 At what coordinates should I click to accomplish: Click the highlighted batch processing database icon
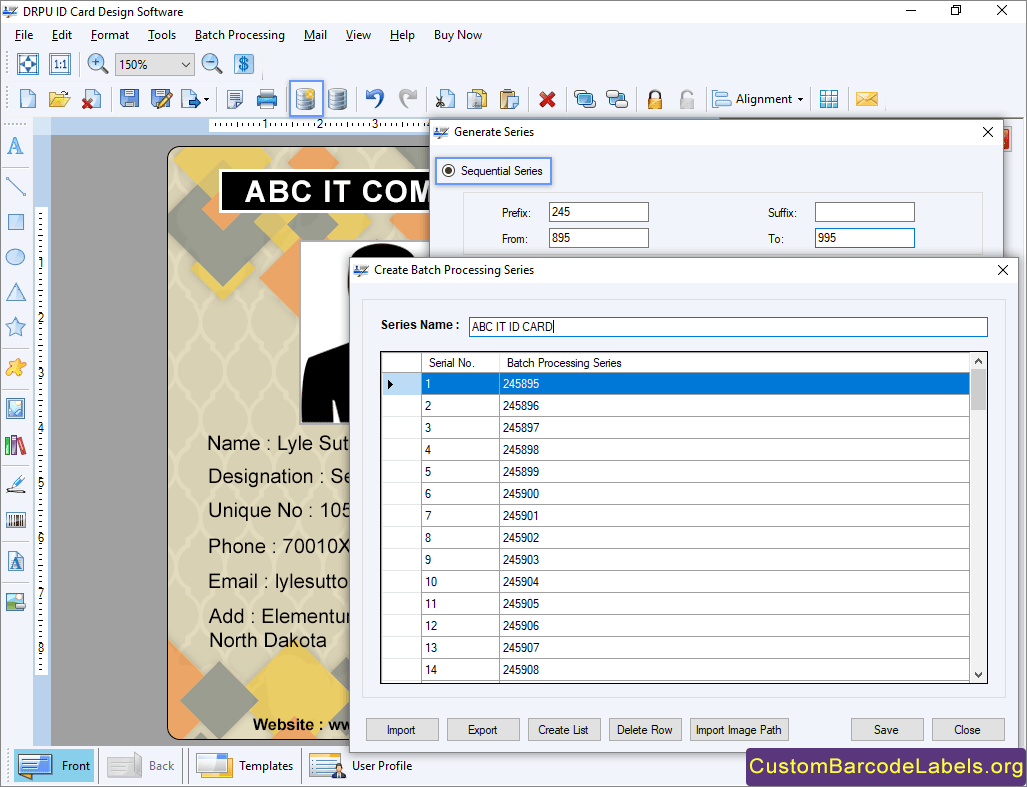click(306, 99)
